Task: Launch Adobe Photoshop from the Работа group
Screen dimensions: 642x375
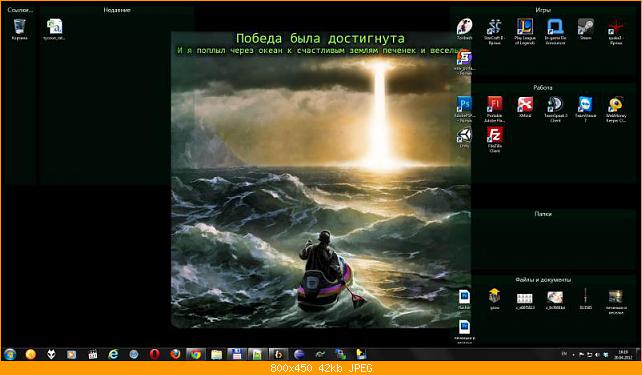Action: pos(464,109)
